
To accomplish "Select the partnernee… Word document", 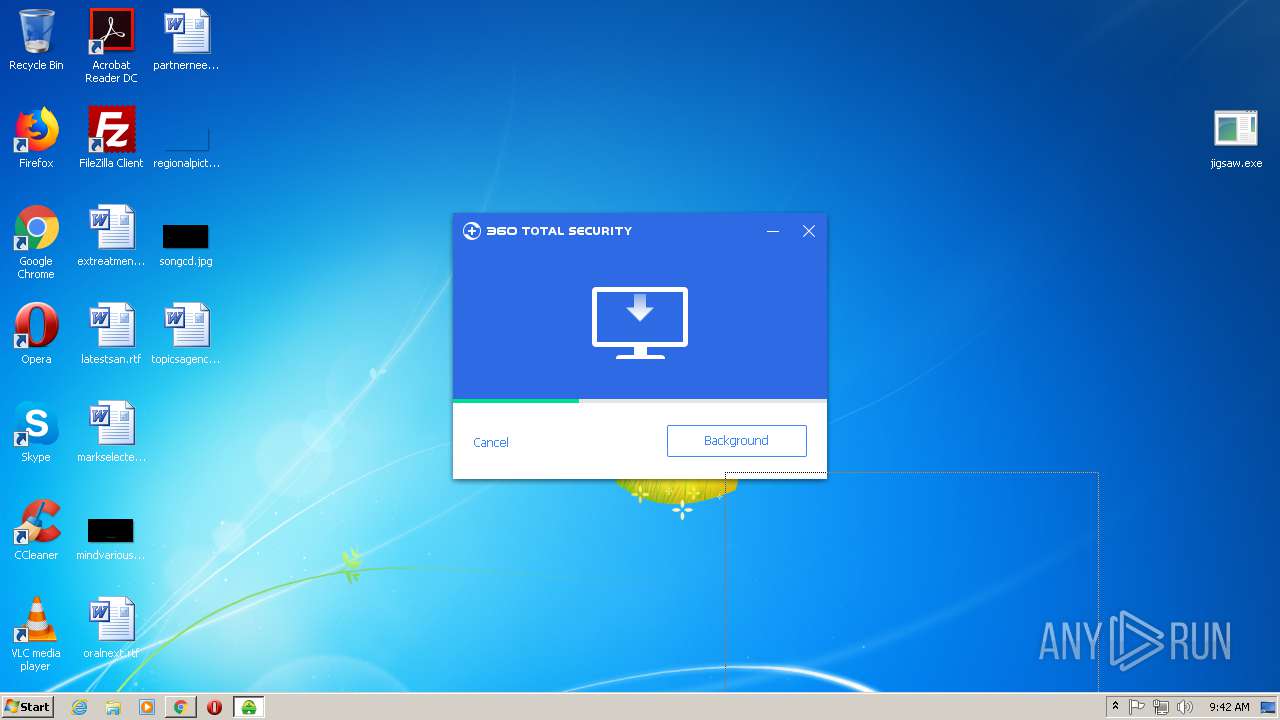I will [186, 40].
